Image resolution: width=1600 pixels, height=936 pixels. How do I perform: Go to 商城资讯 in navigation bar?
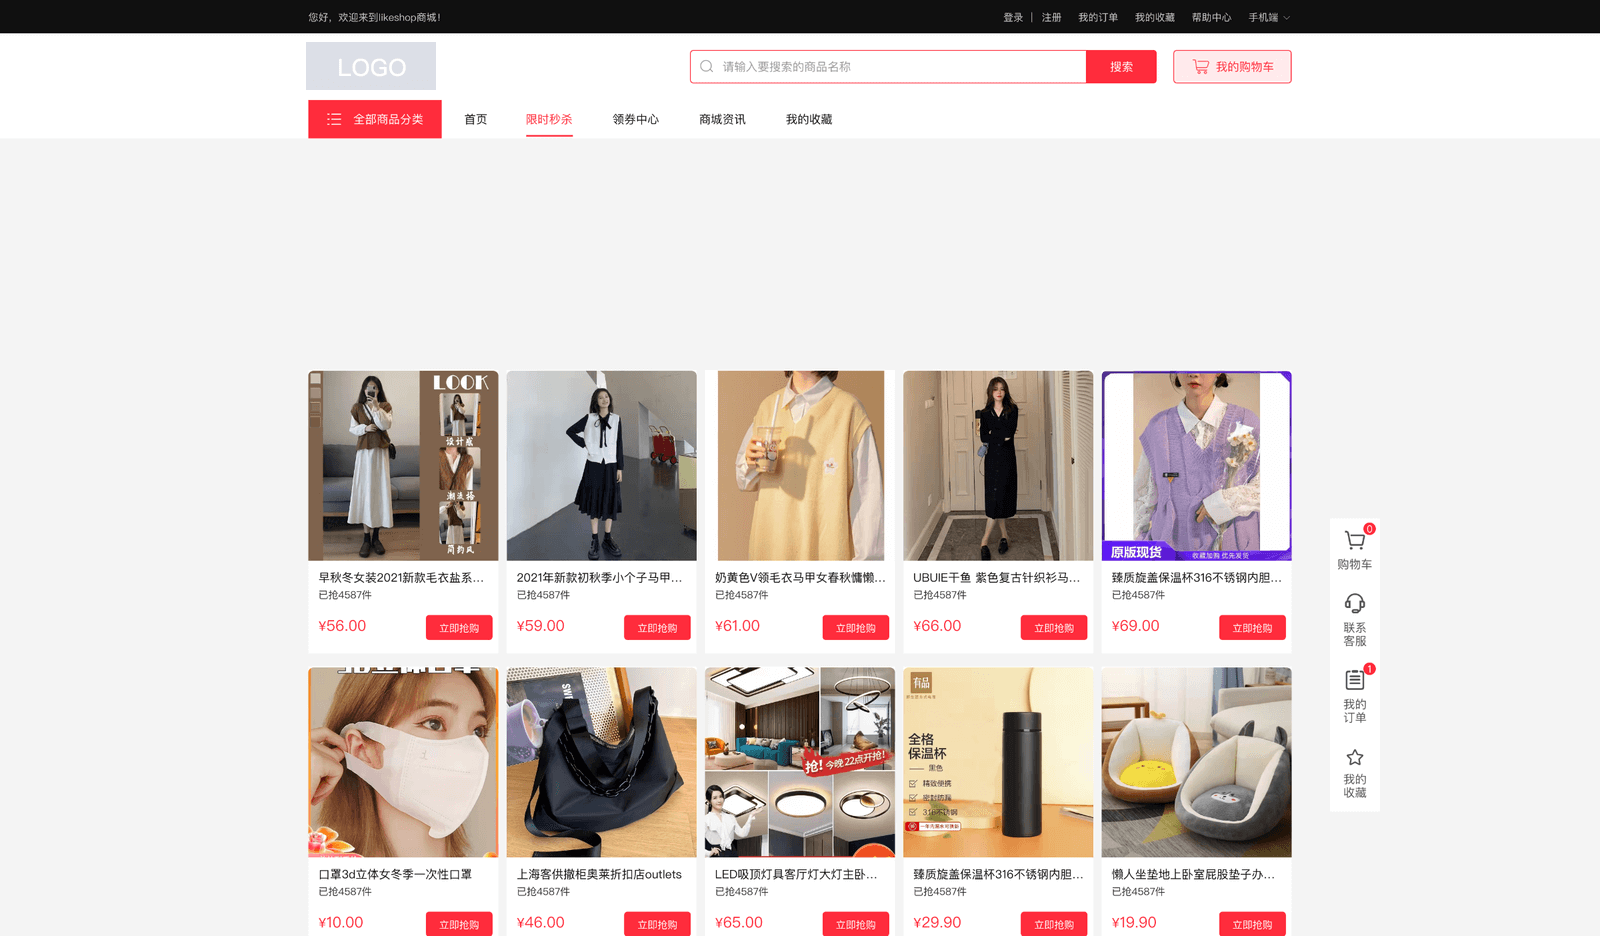722,119
